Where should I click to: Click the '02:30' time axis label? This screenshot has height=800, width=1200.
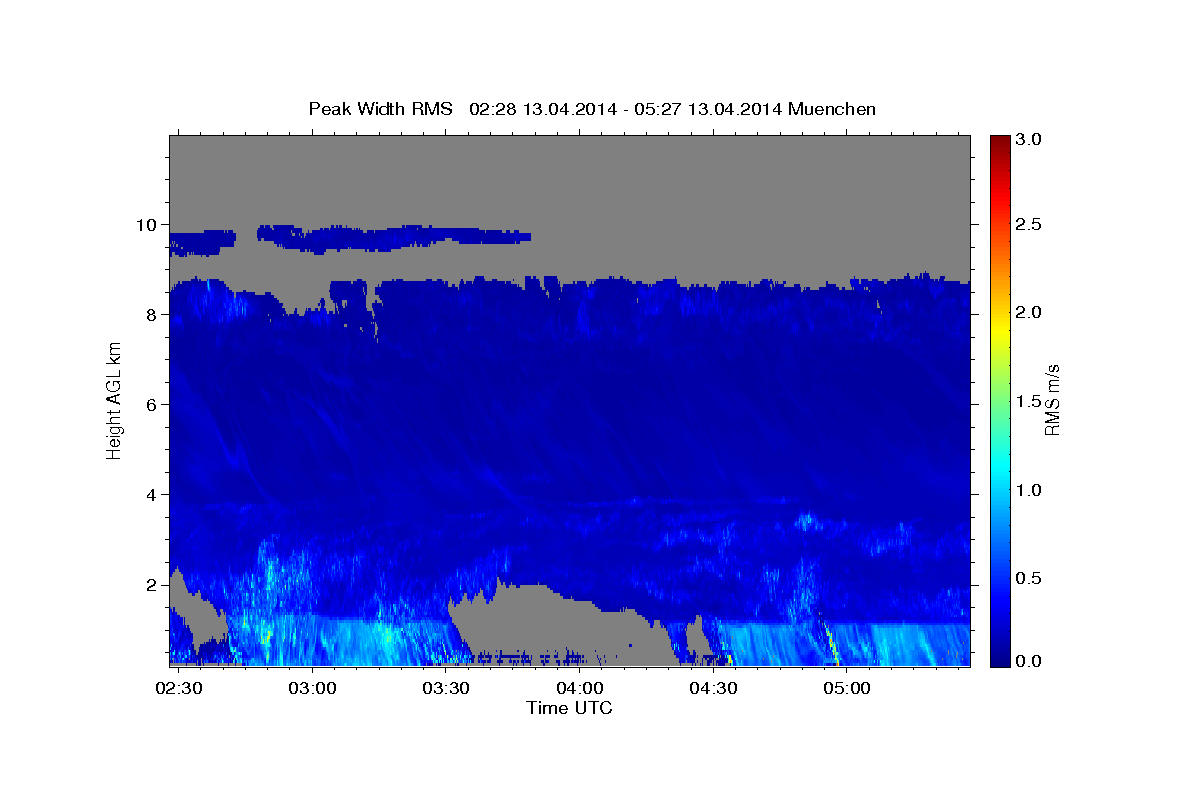180,689
